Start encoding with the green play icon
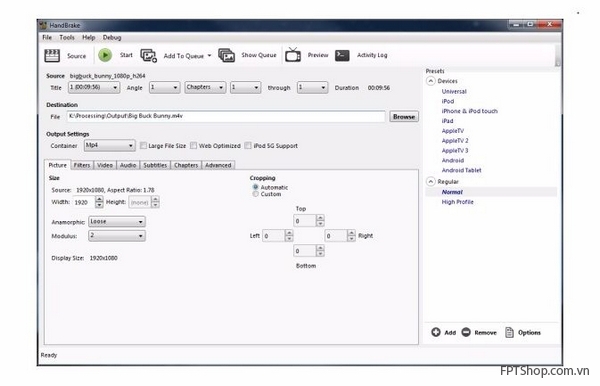 click(105, 55)
